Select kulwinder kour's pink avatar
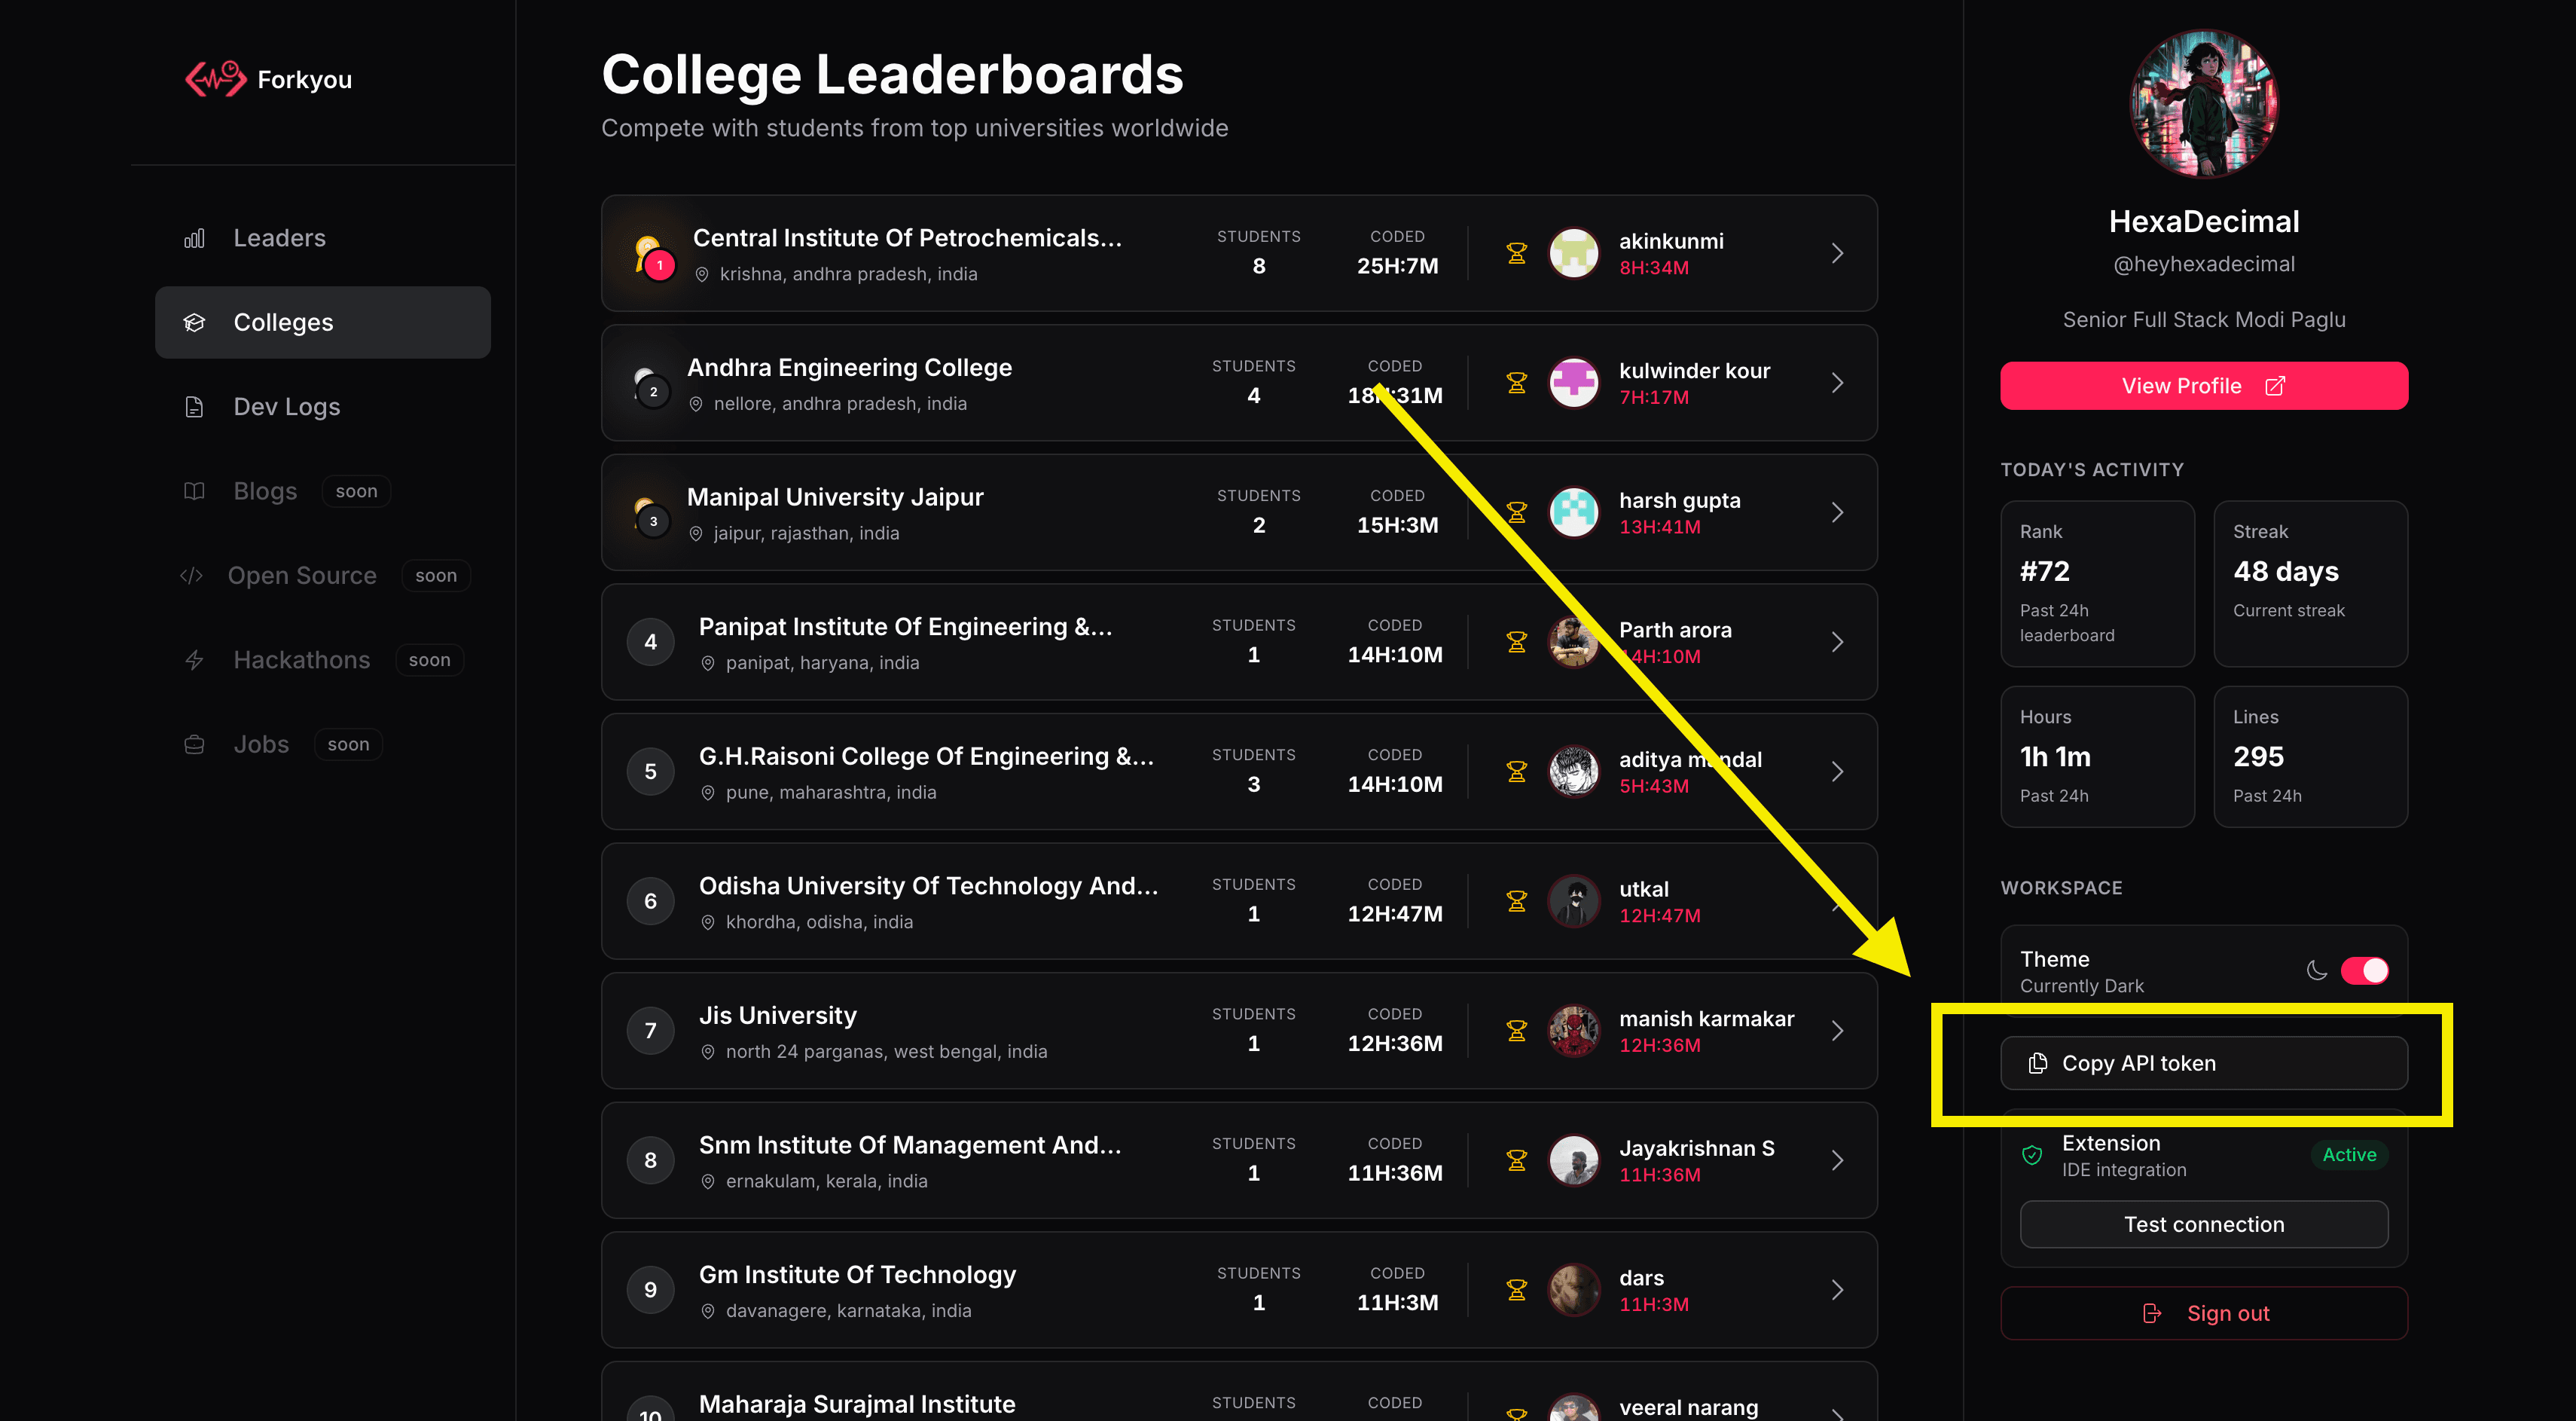 coord(1574,383)
